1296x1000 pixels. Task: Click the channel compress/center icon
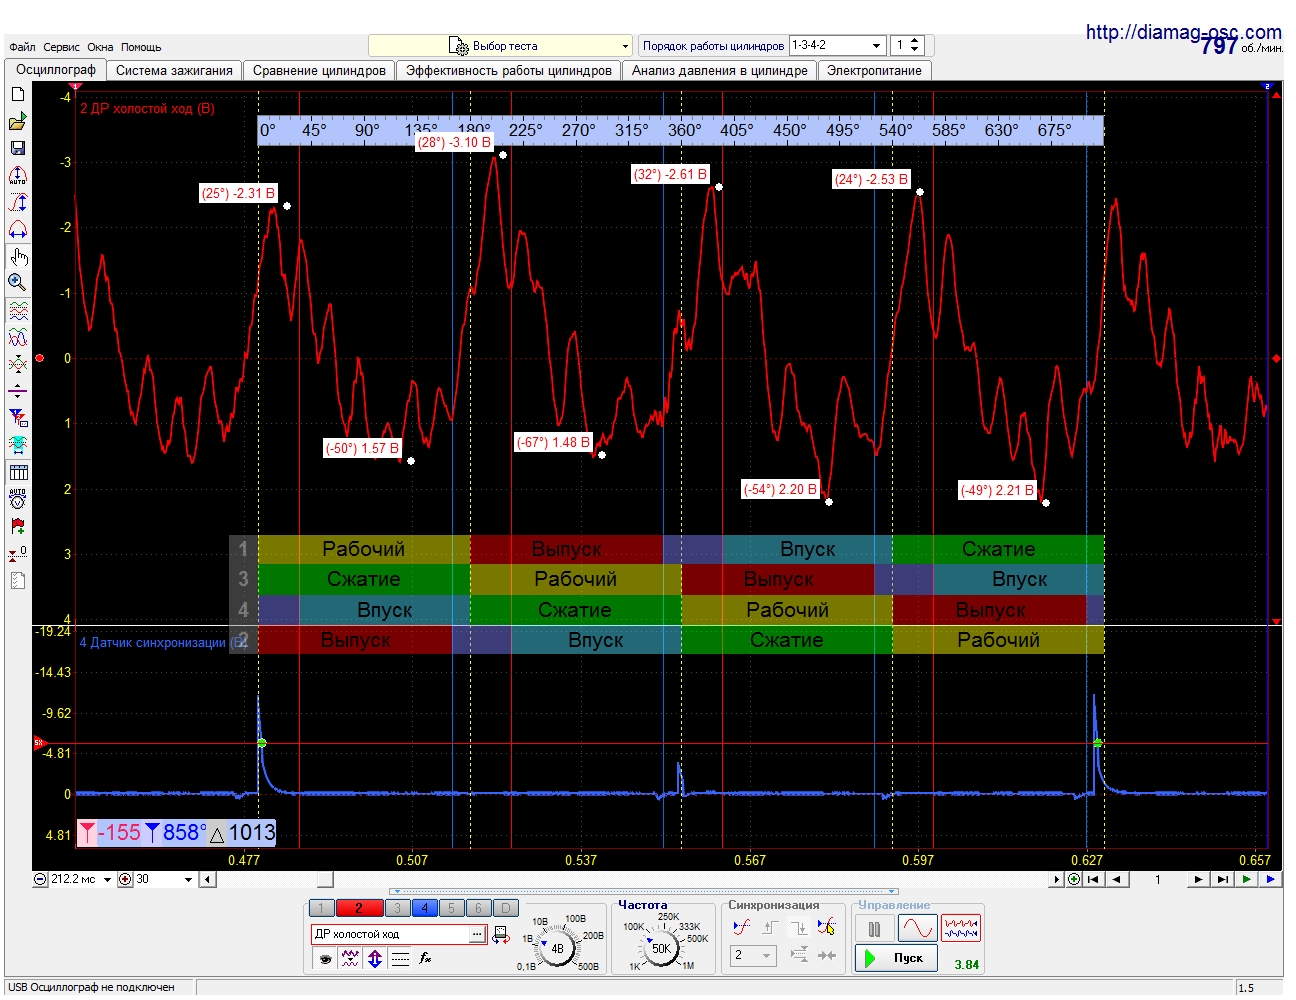[x=18, y=365]
